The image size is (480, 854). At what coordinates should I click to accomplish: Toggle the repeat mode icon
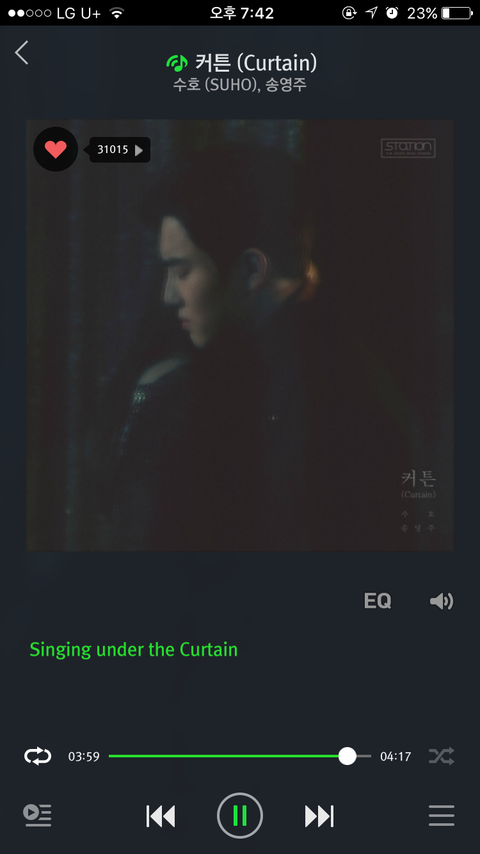tap(38, 756)
